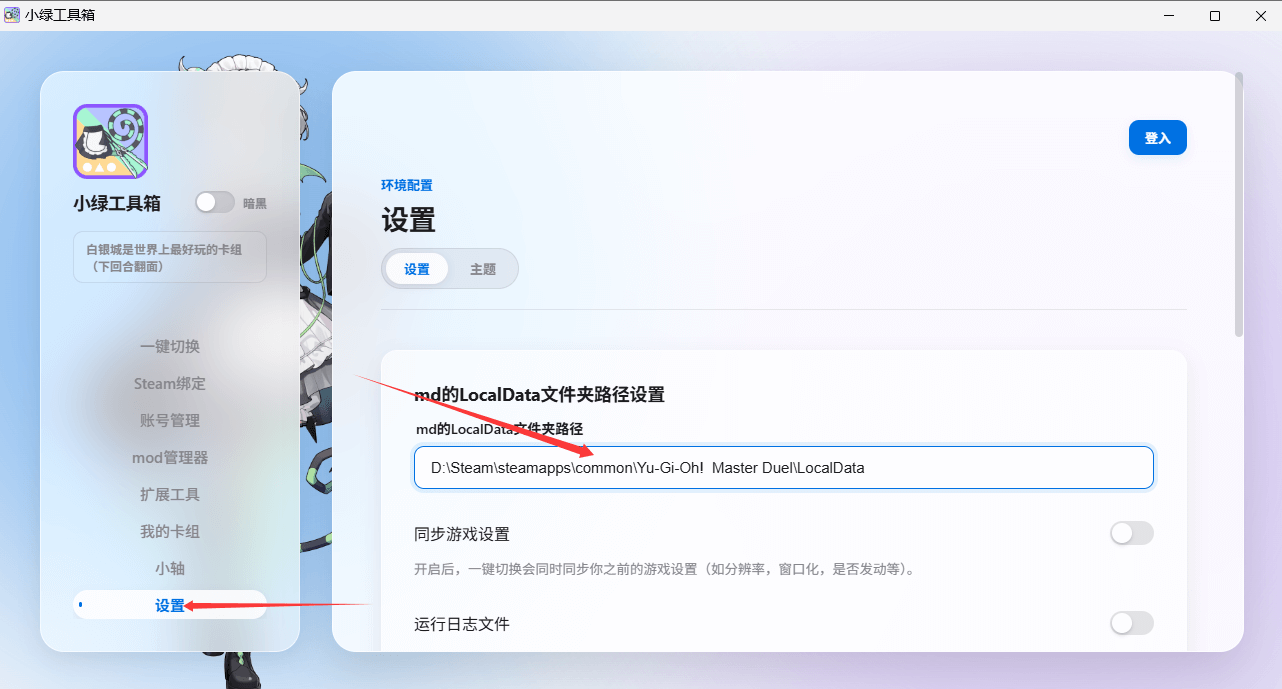Open the Steam绑定 section
1282x689 pixels.
click(x=169, y=383)
